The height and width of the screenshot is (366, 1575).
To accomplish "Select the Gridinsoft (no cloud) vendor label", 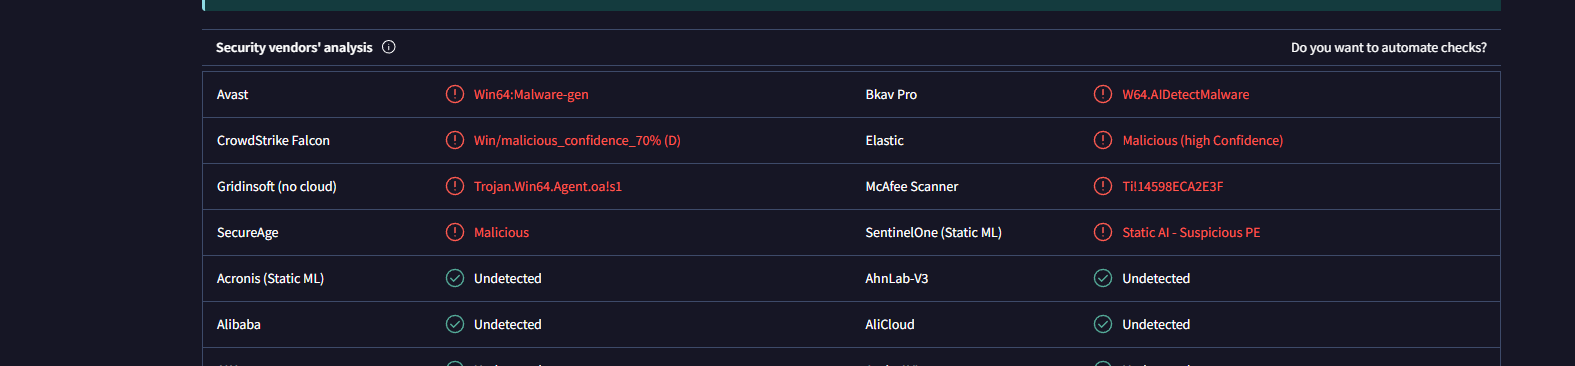I will (277, 186).
